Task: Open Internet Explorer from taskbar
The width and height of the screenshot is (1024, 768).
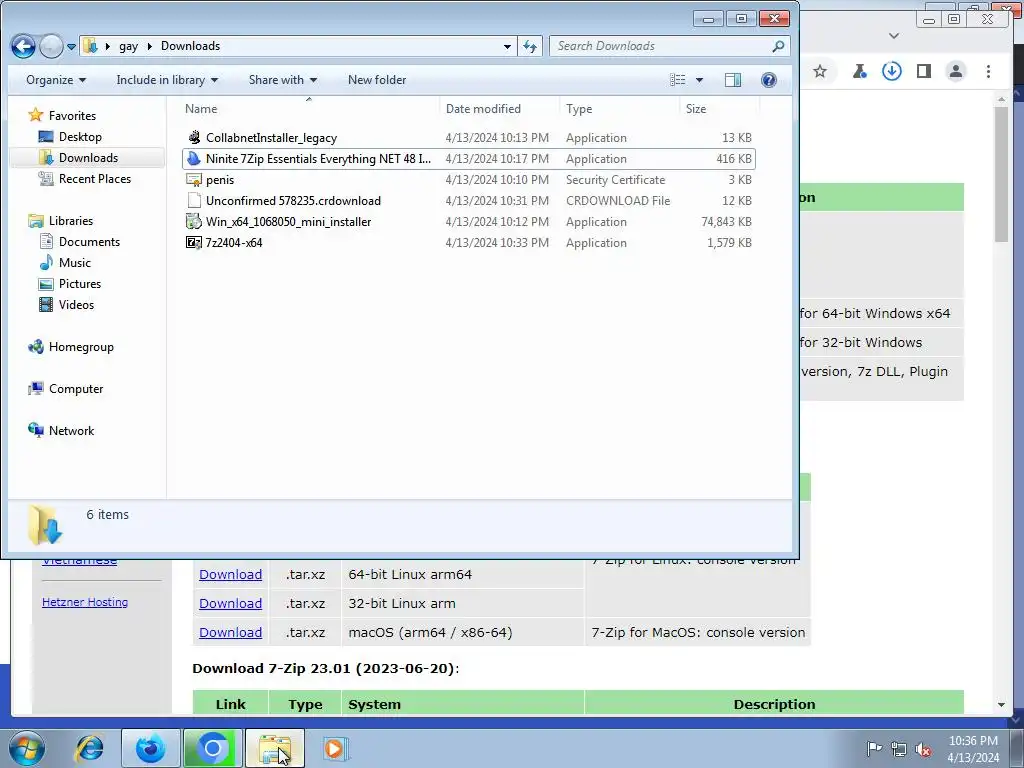Action: click(x=89, y=748)
